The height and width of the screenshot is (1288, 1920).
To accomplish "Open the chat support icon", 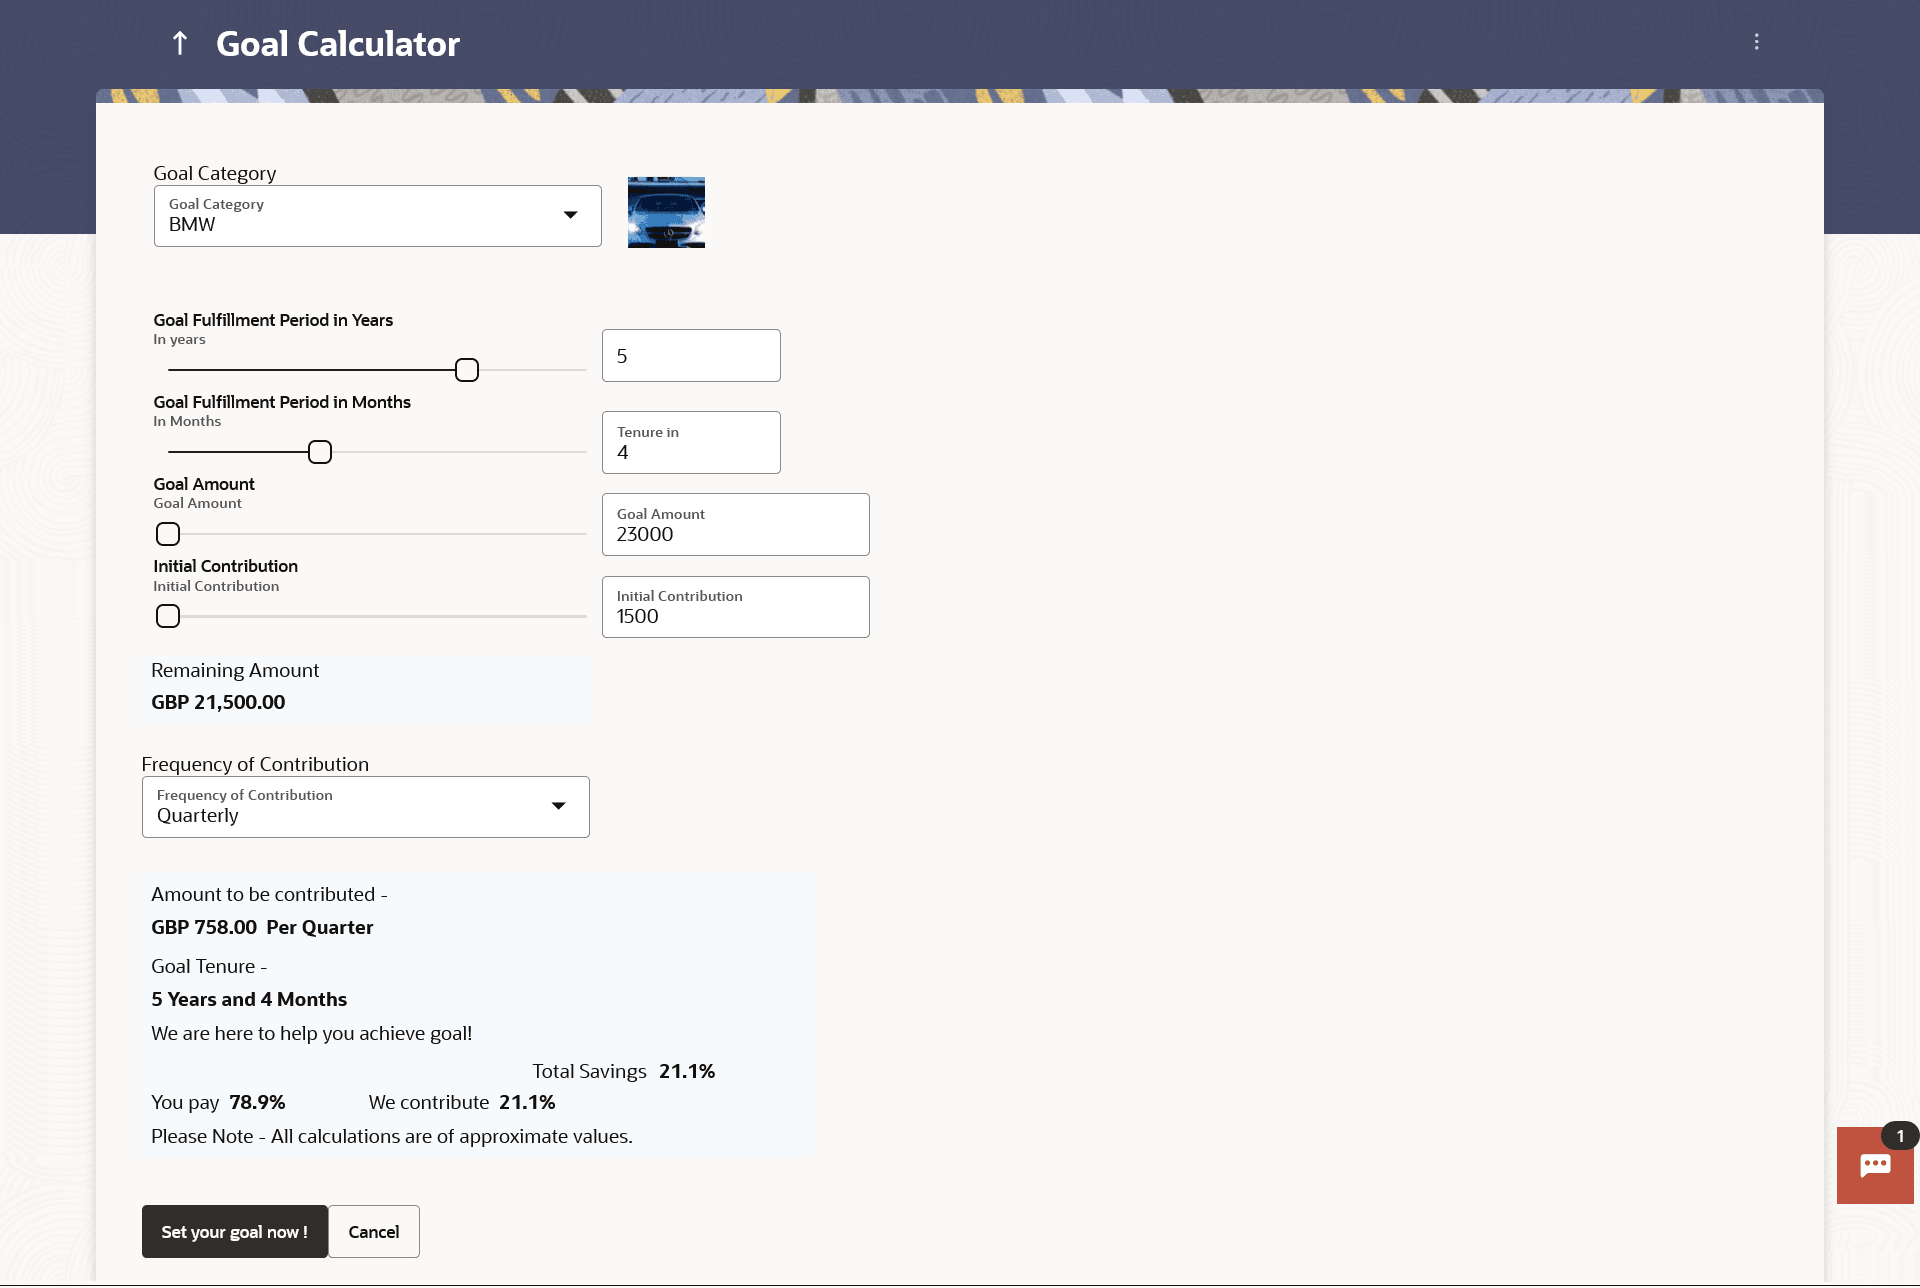I will coord(1874,1166).
